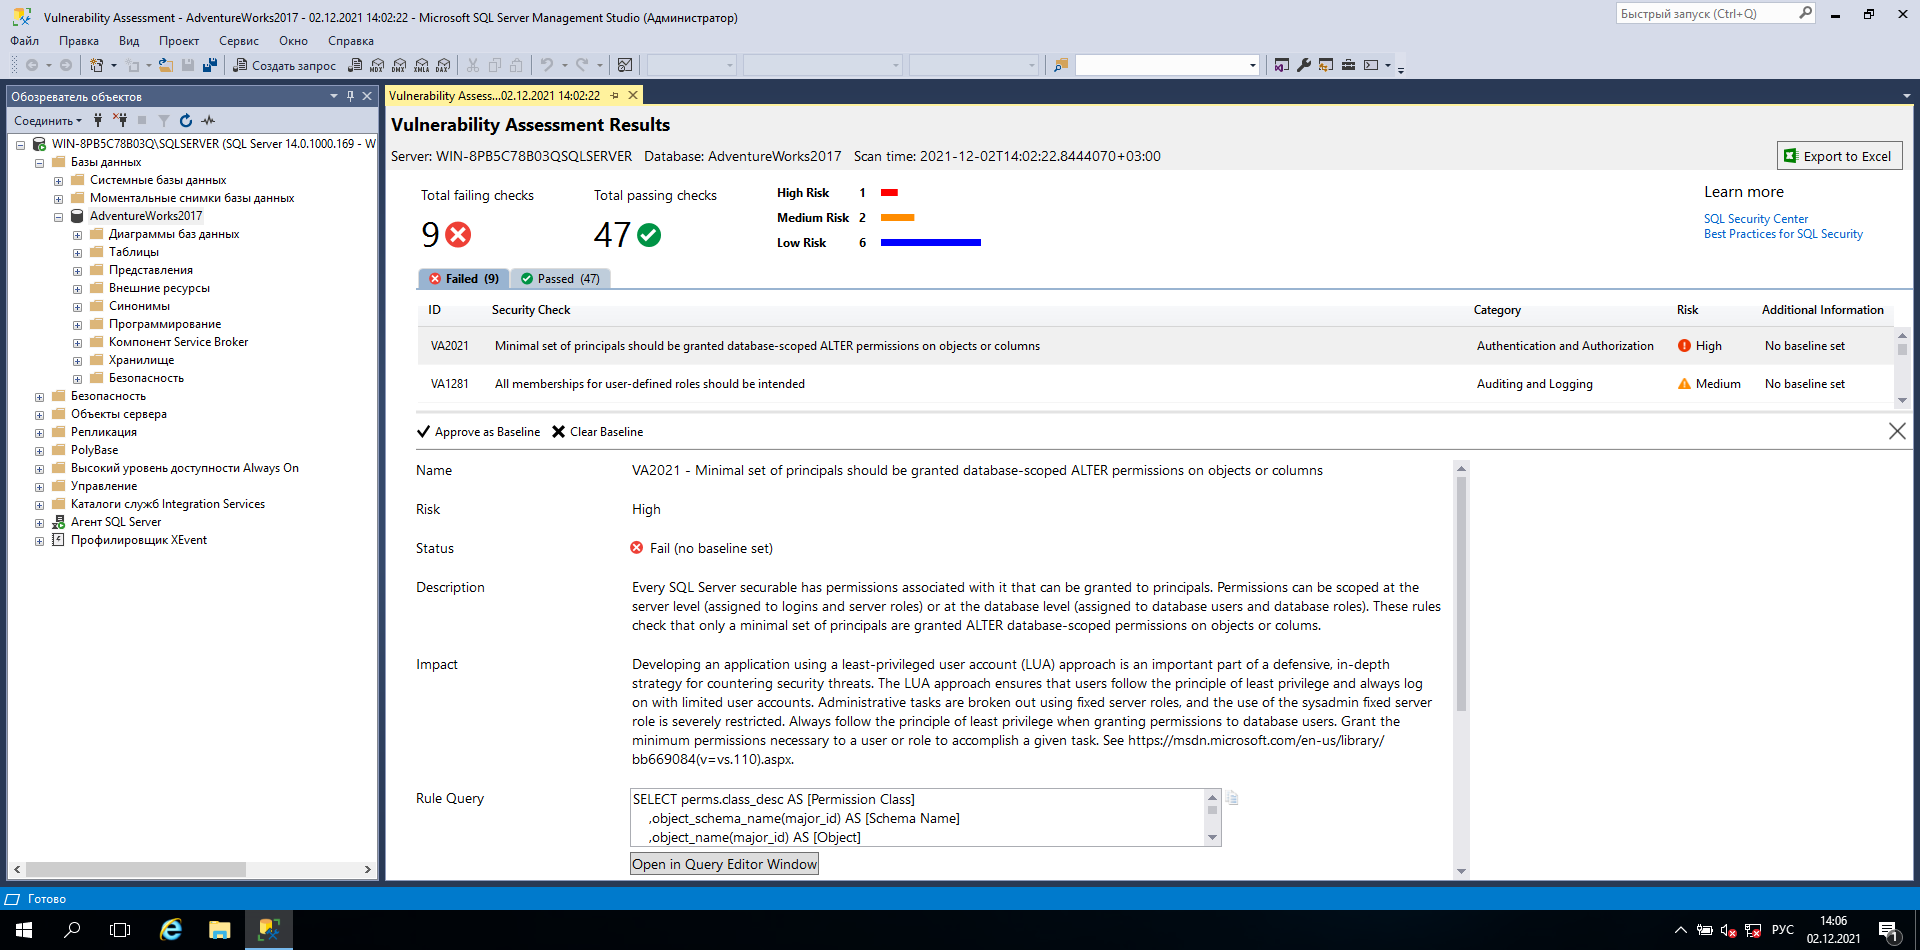Click the details pane vertical scrollbar
The width and height of the screenshot is (1920, 950).
pos(1461,594)
